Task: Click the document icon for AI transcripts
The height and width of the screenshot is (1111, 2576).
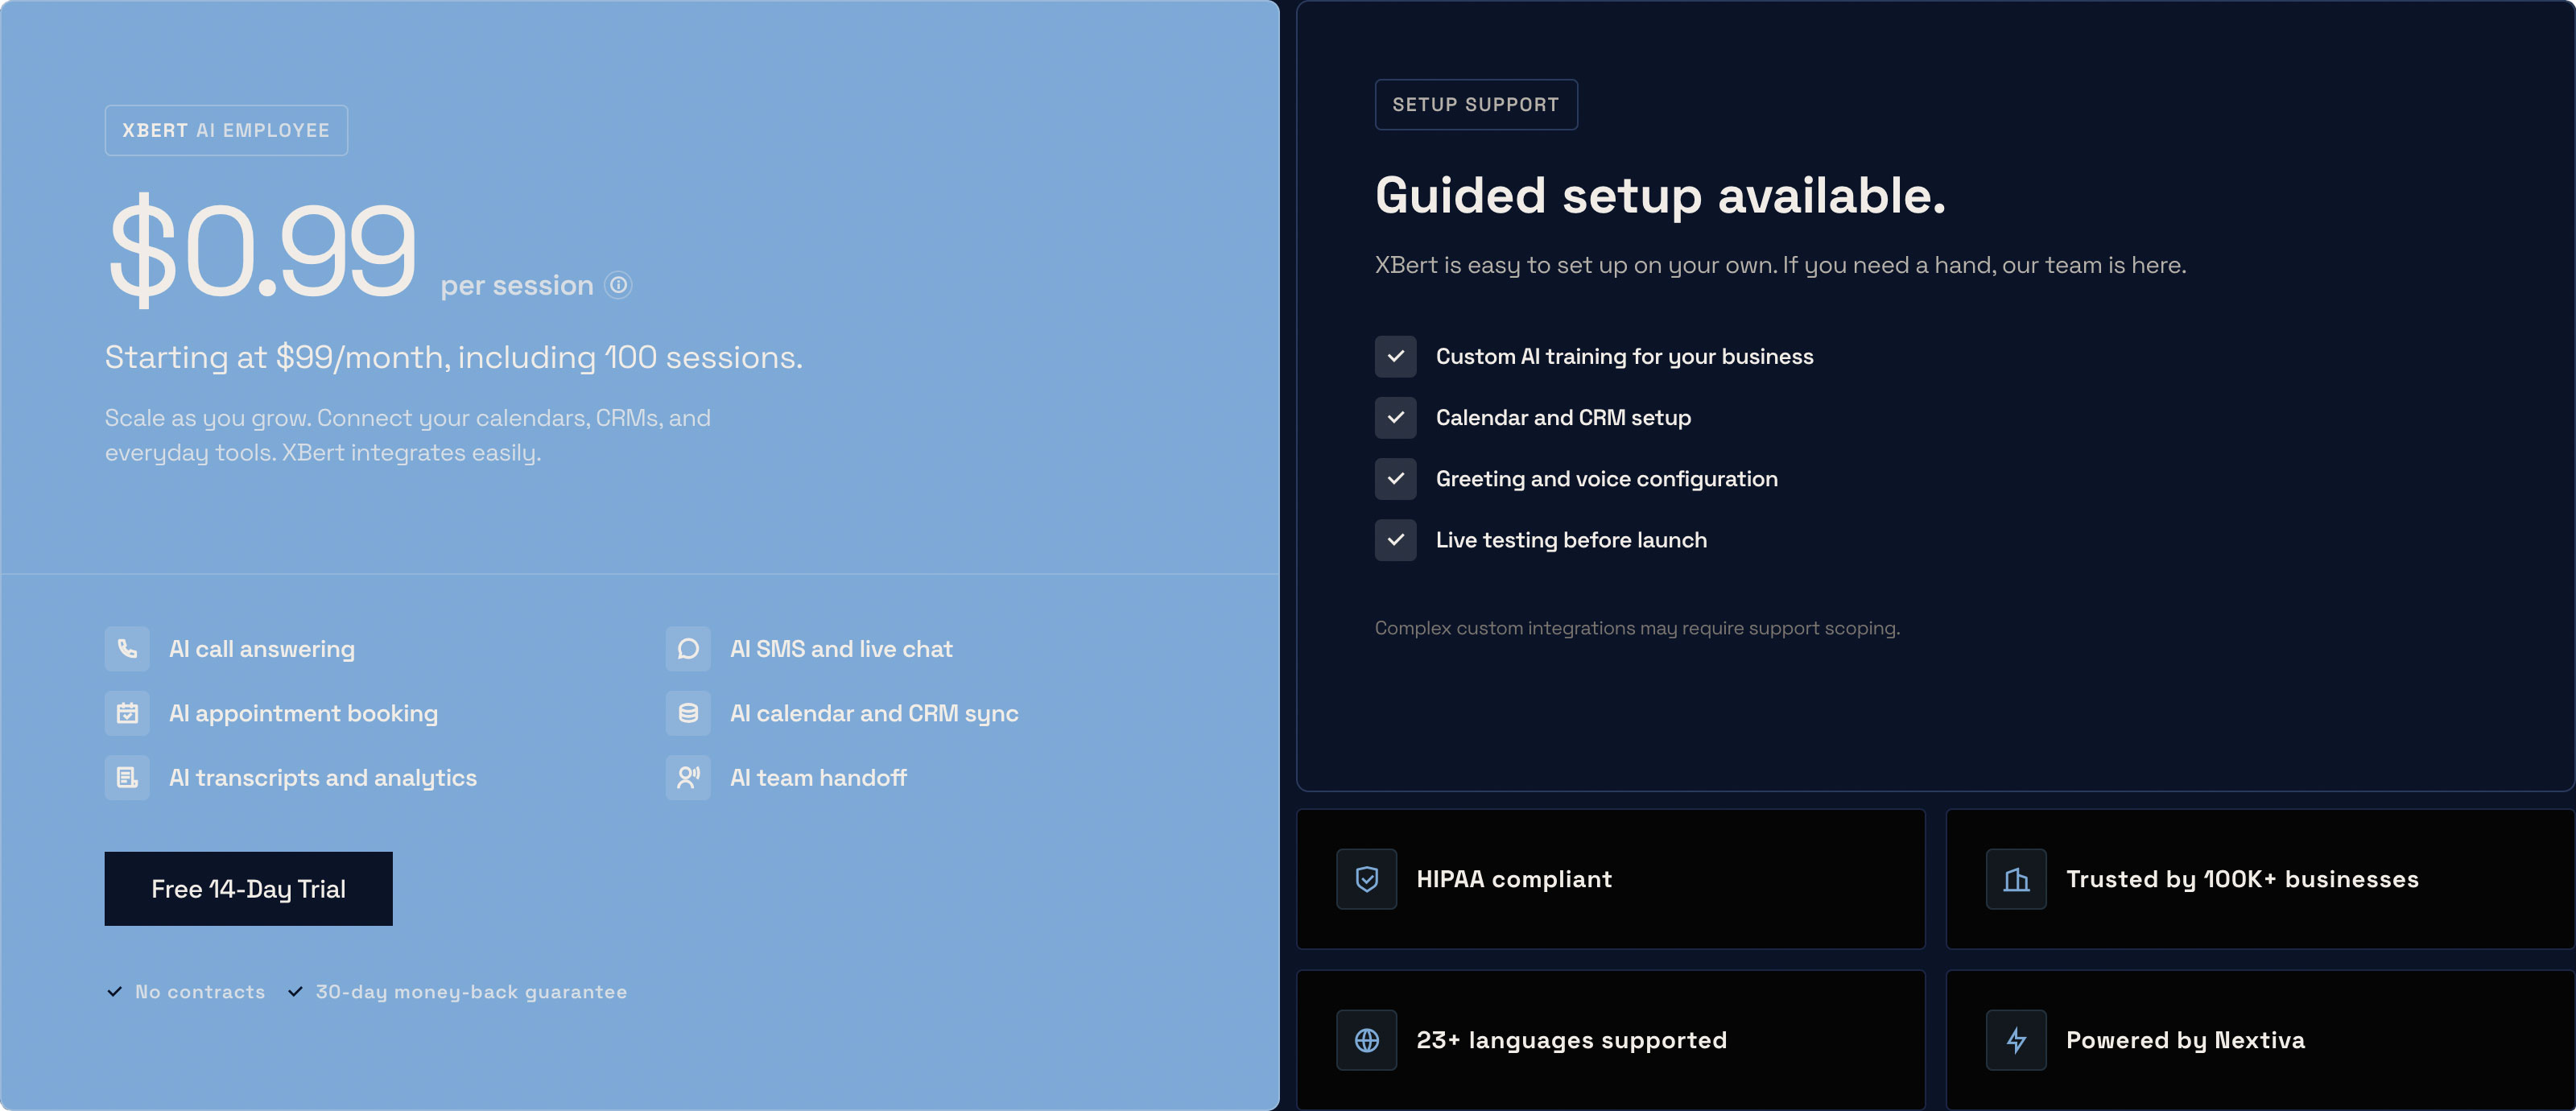Action: [127, 777]
